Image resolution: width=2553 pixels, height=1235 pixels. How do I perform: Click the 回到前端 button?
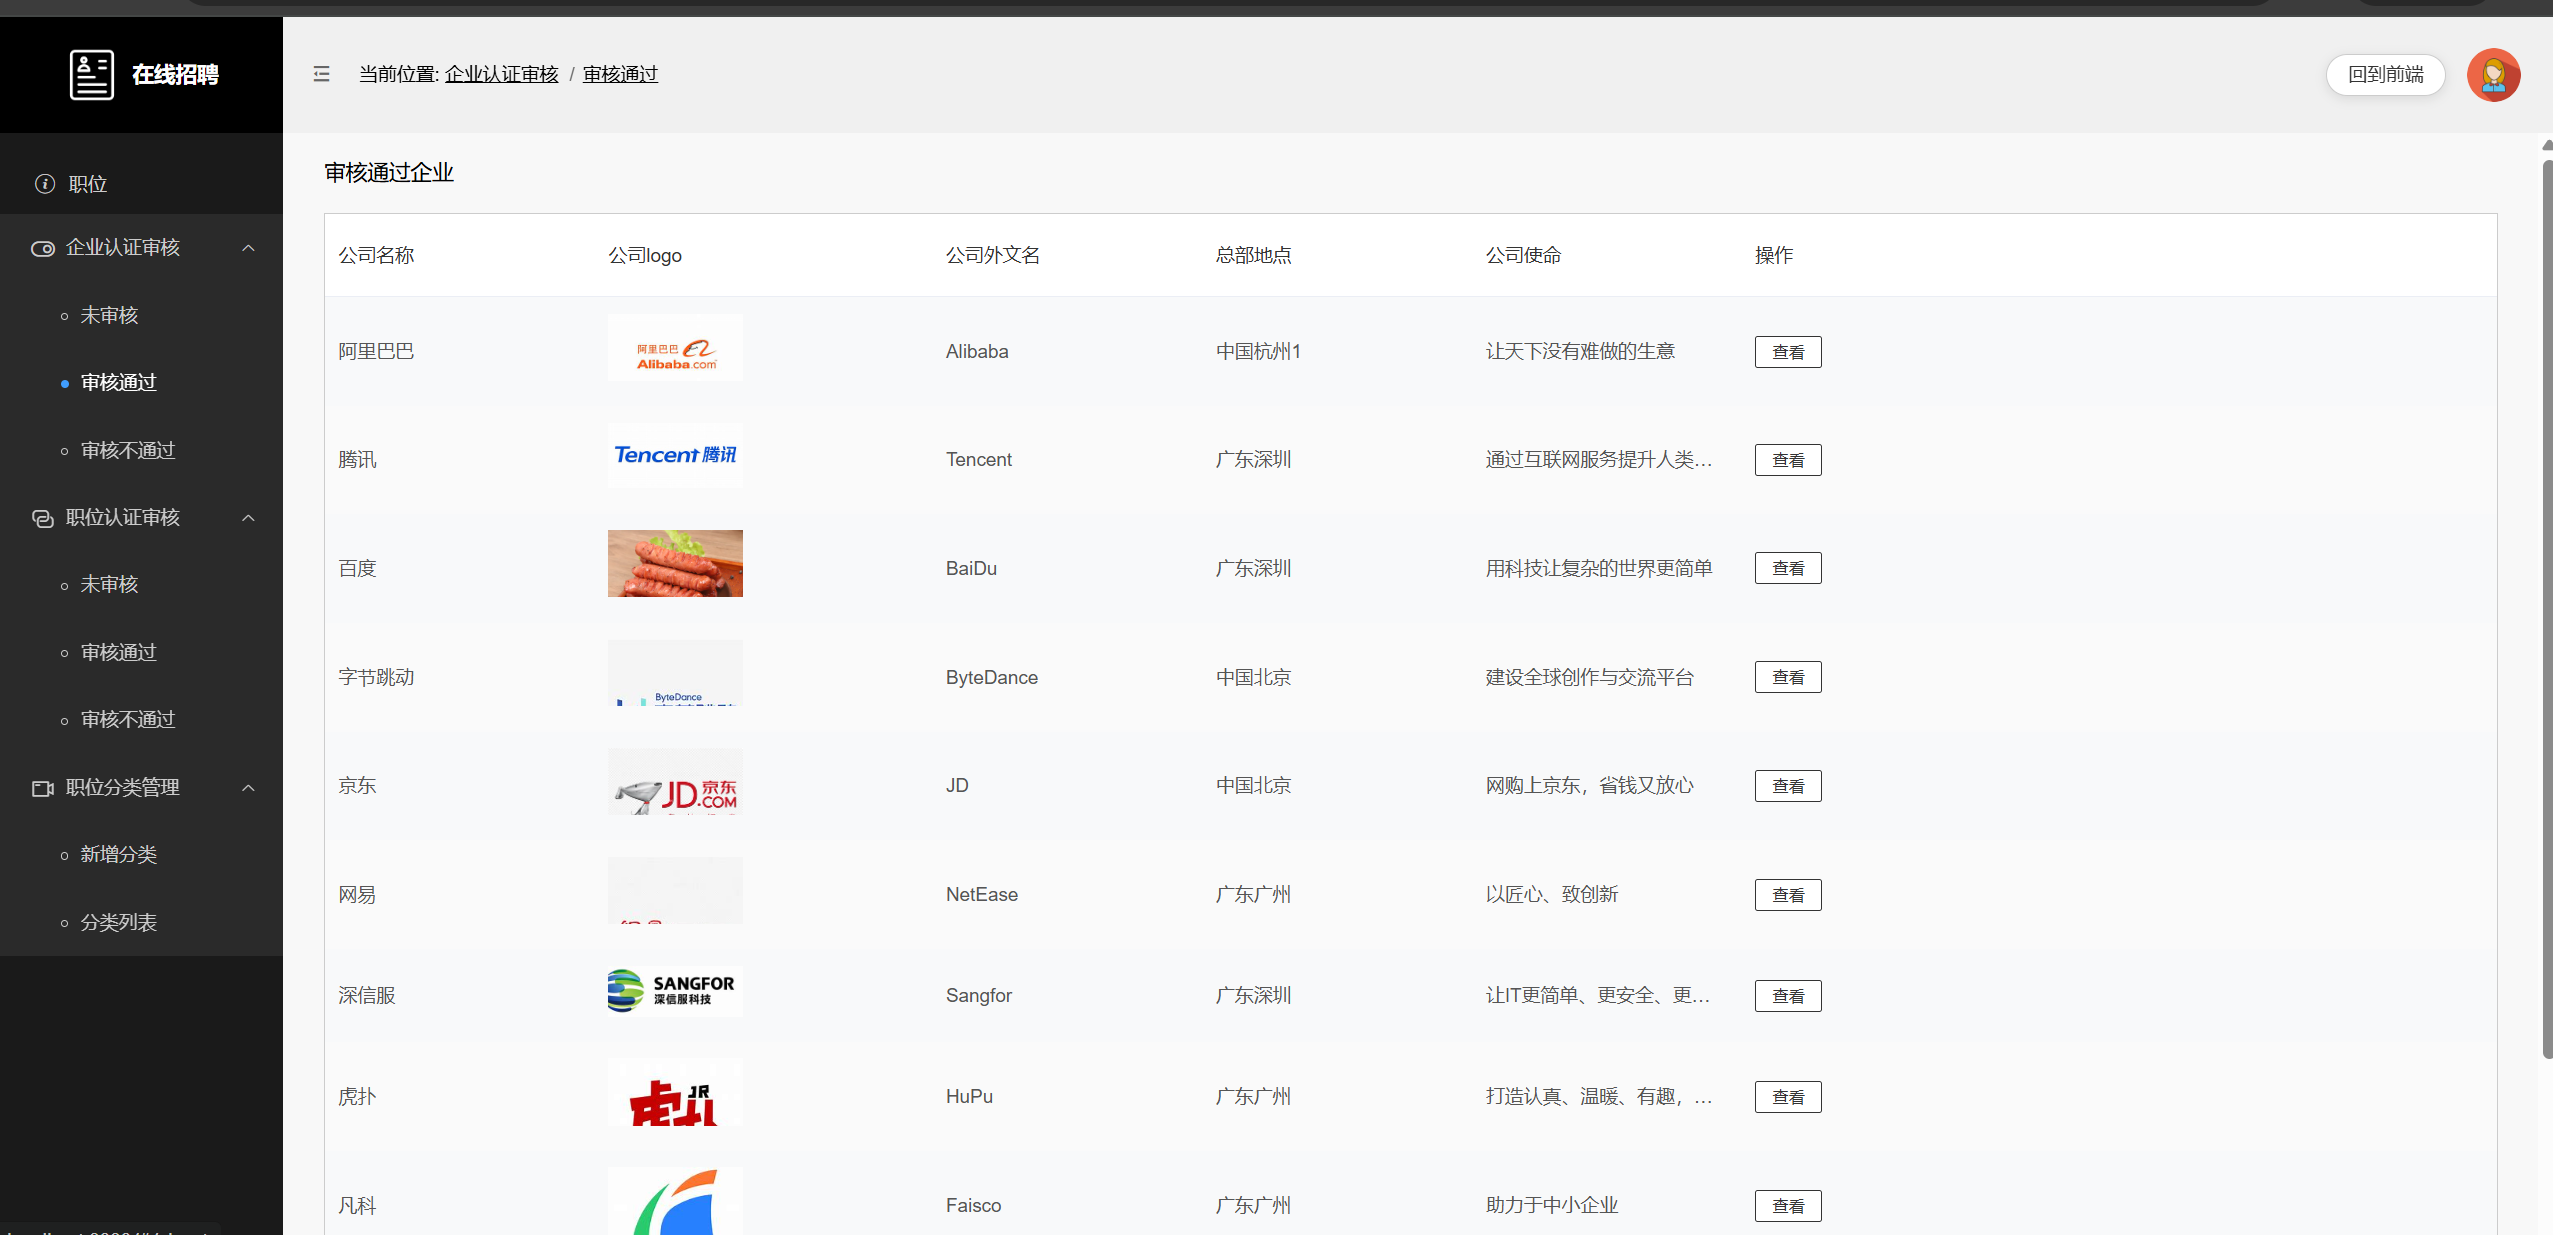tap(2385, 75)
